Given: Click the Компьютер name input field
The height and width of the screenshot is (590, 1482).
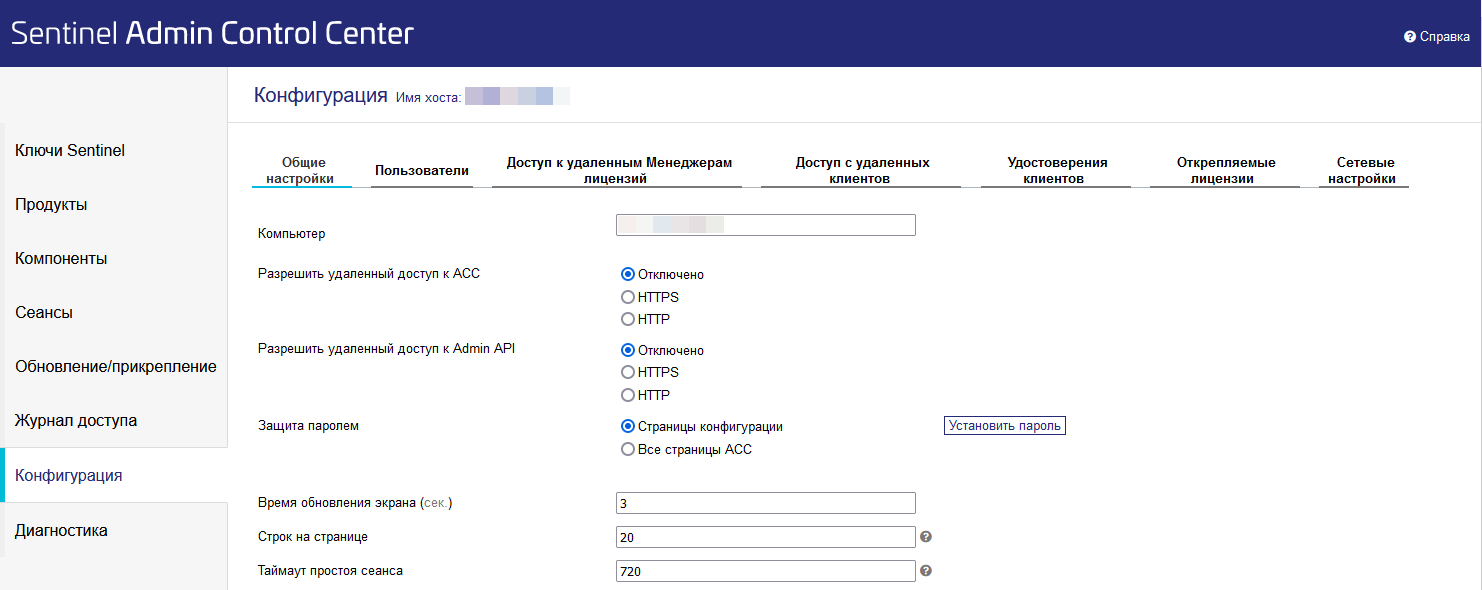Looking at the screenshot, I should click(766, 225).
